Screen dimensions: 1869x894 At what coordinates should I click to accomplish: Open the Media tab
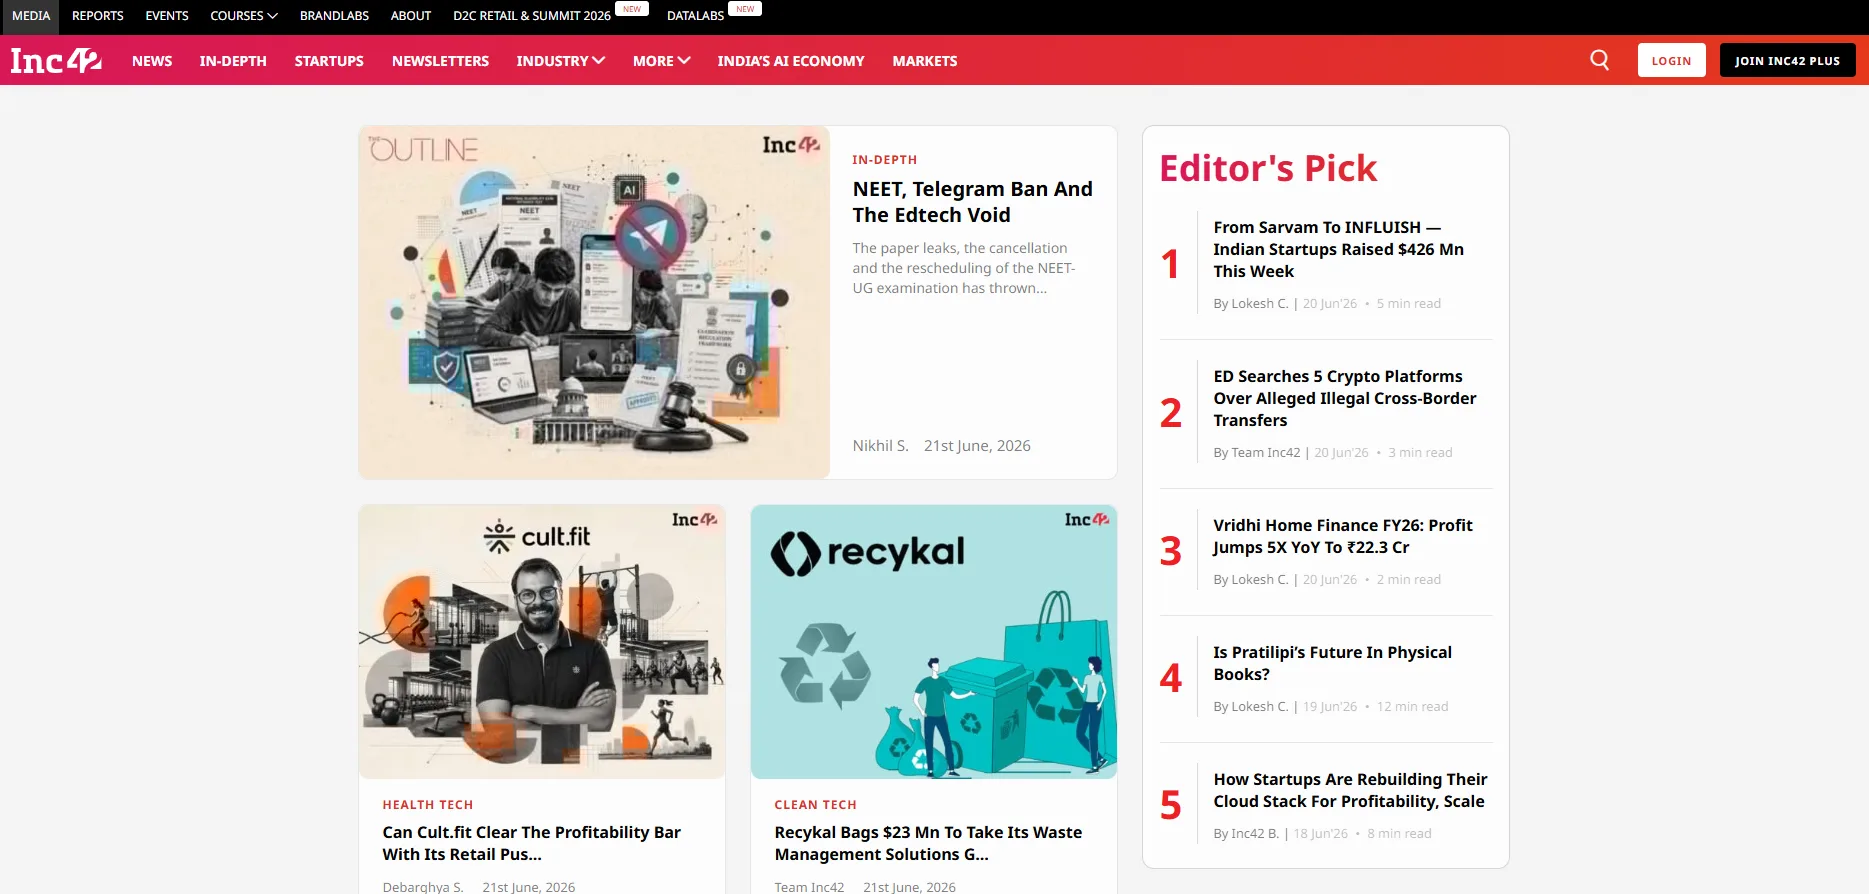pos(31,16)
